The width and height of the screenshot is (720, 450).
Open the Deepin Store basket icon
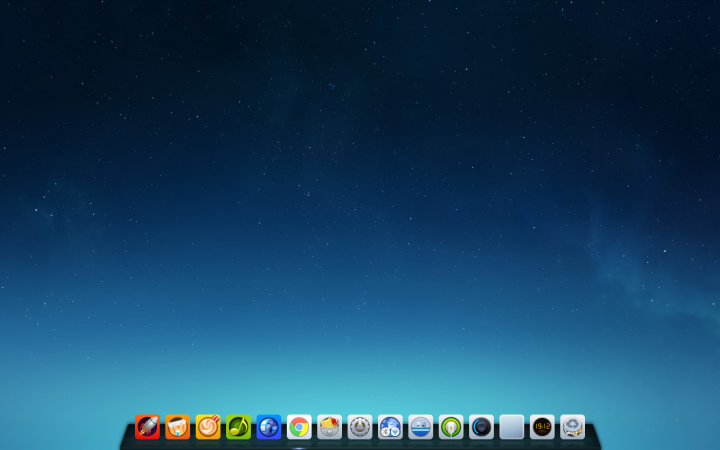[x=178, y=427]
